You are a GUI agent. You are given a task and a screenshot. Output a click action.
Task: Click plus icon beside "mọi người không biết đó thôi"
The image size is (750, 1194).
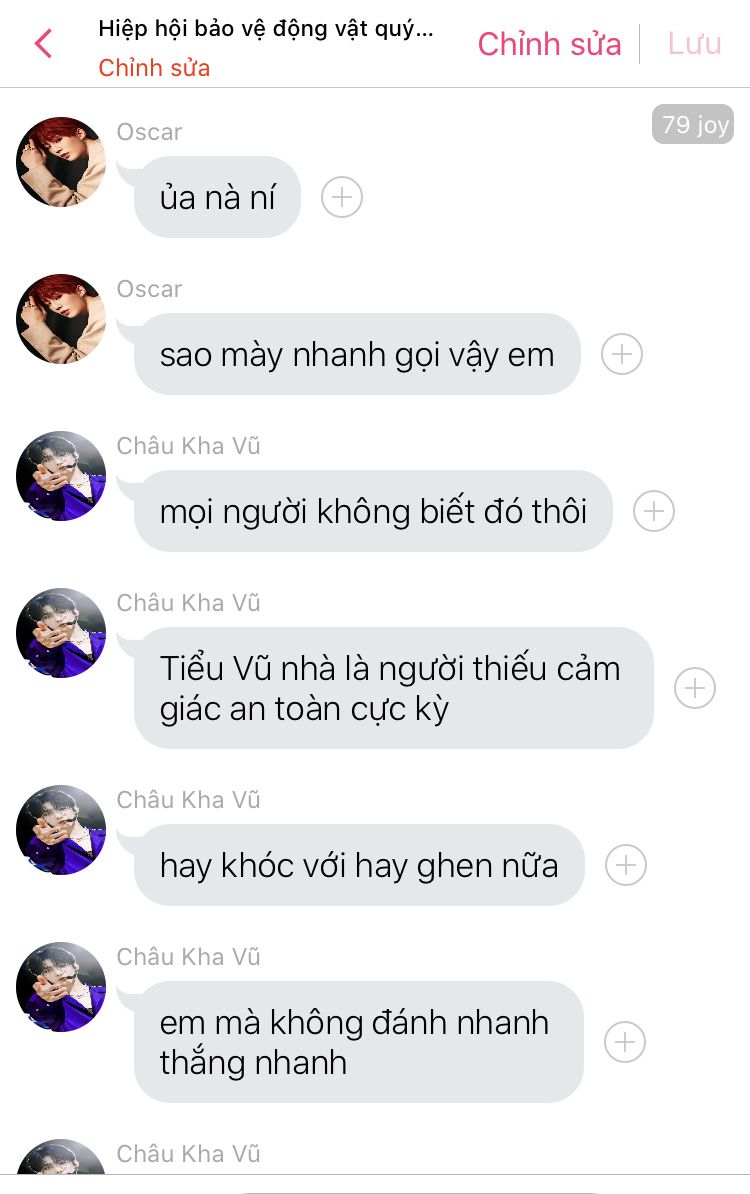654,511
